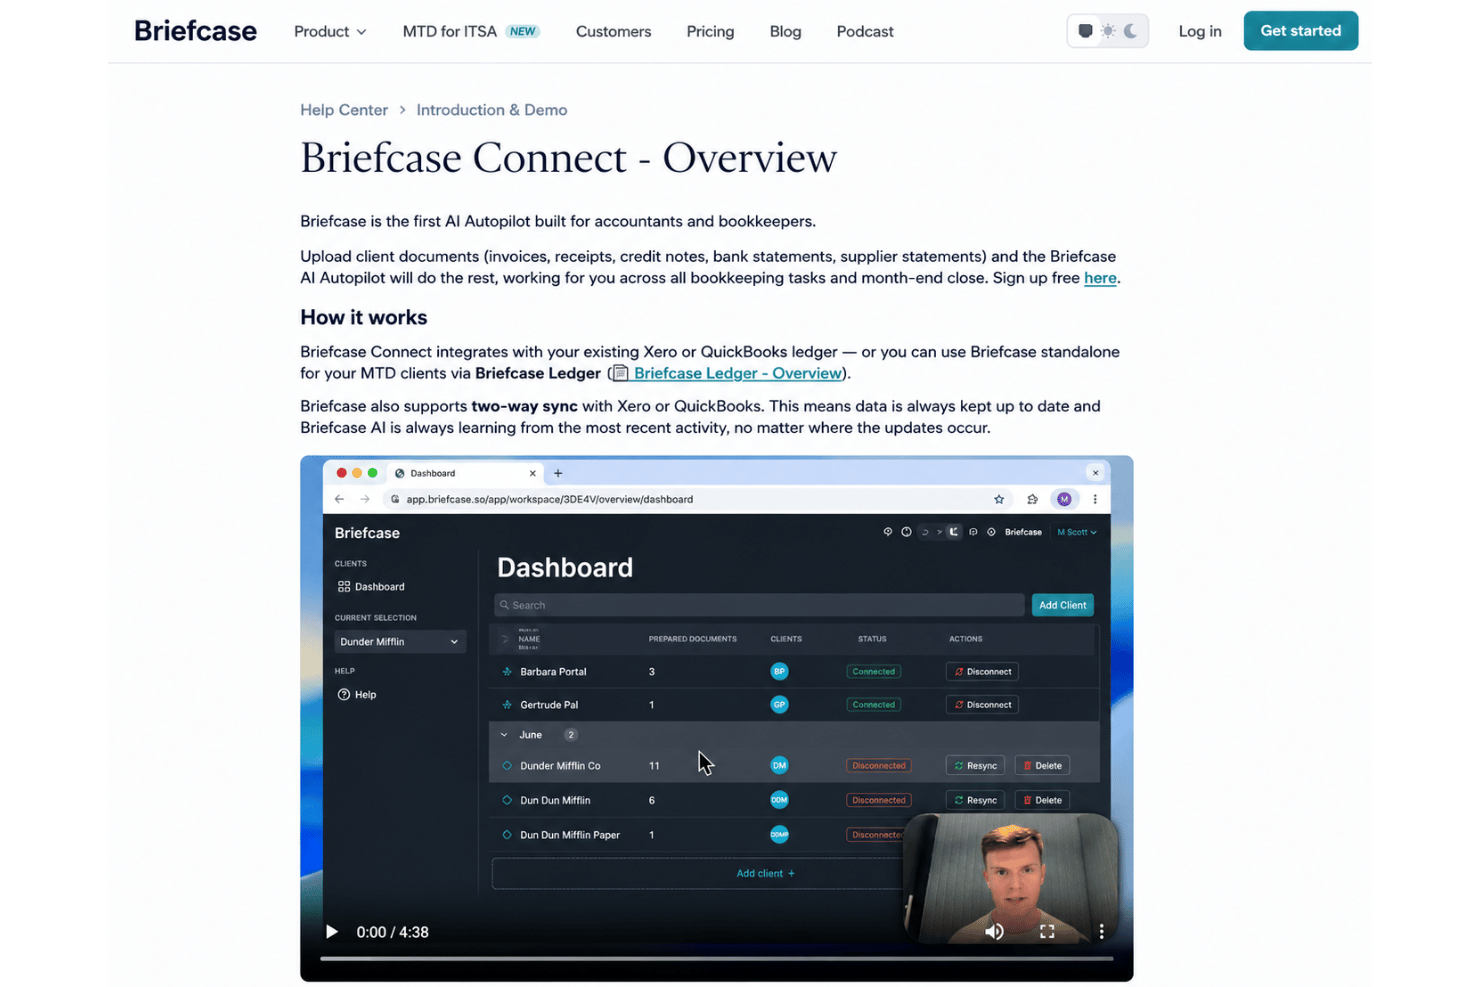Click new tab plus icon in video browser
Screen dimensions: 1480x987
[x=558, y=473]
